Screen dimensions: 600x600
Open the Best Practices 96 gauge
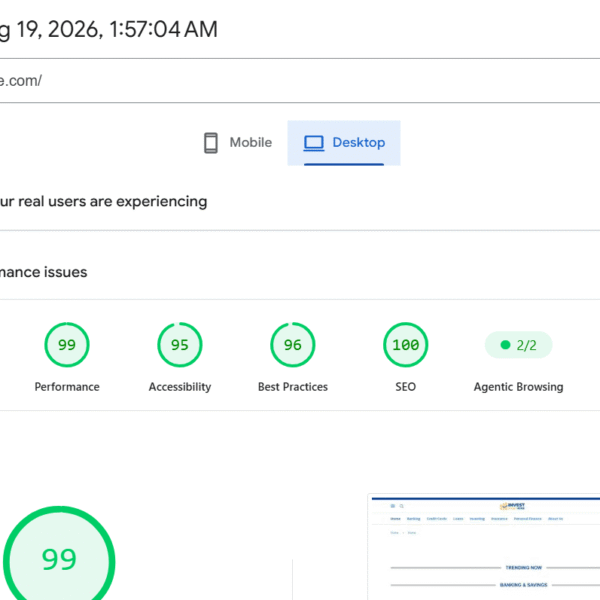coord(293,345)
